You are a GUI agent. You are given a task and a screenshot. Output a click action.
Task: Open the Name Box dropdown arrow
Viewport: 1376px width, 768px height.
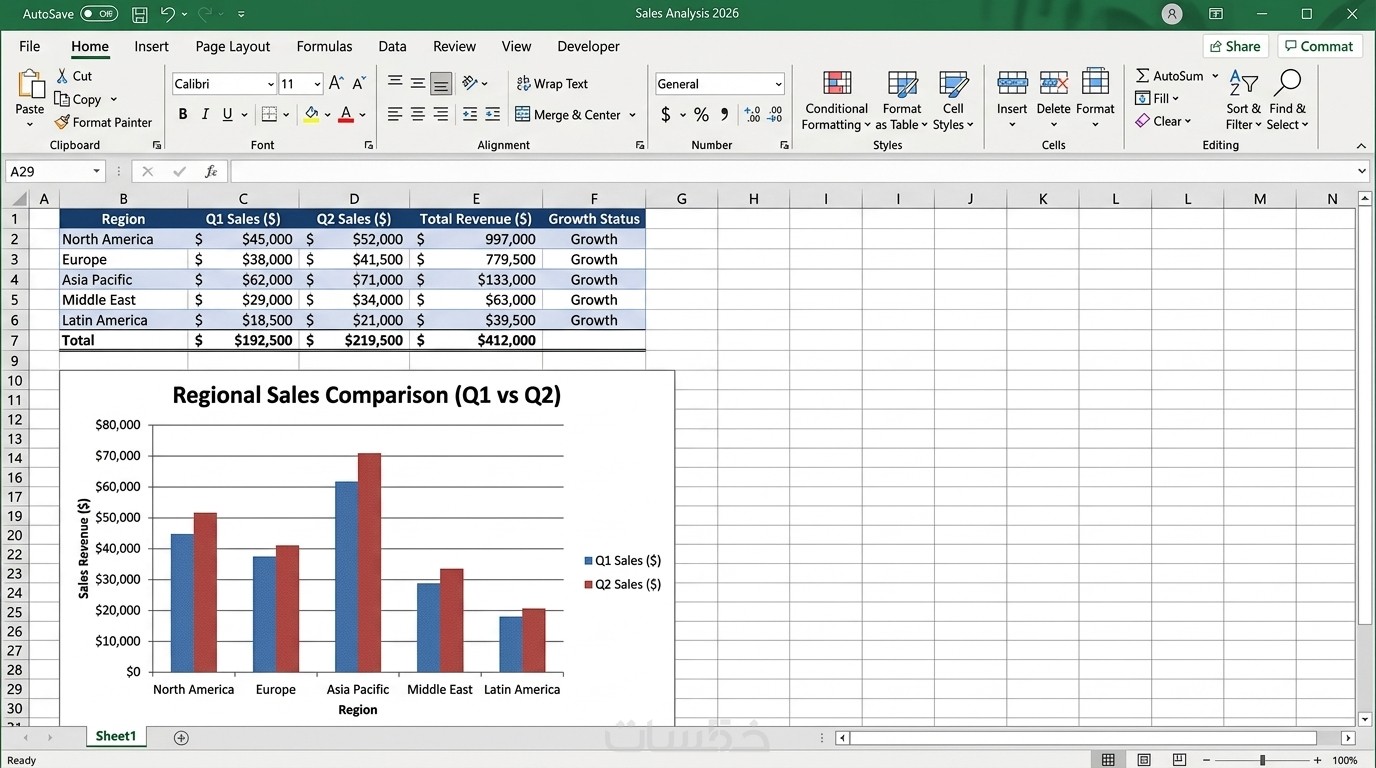tap(97, 172)
